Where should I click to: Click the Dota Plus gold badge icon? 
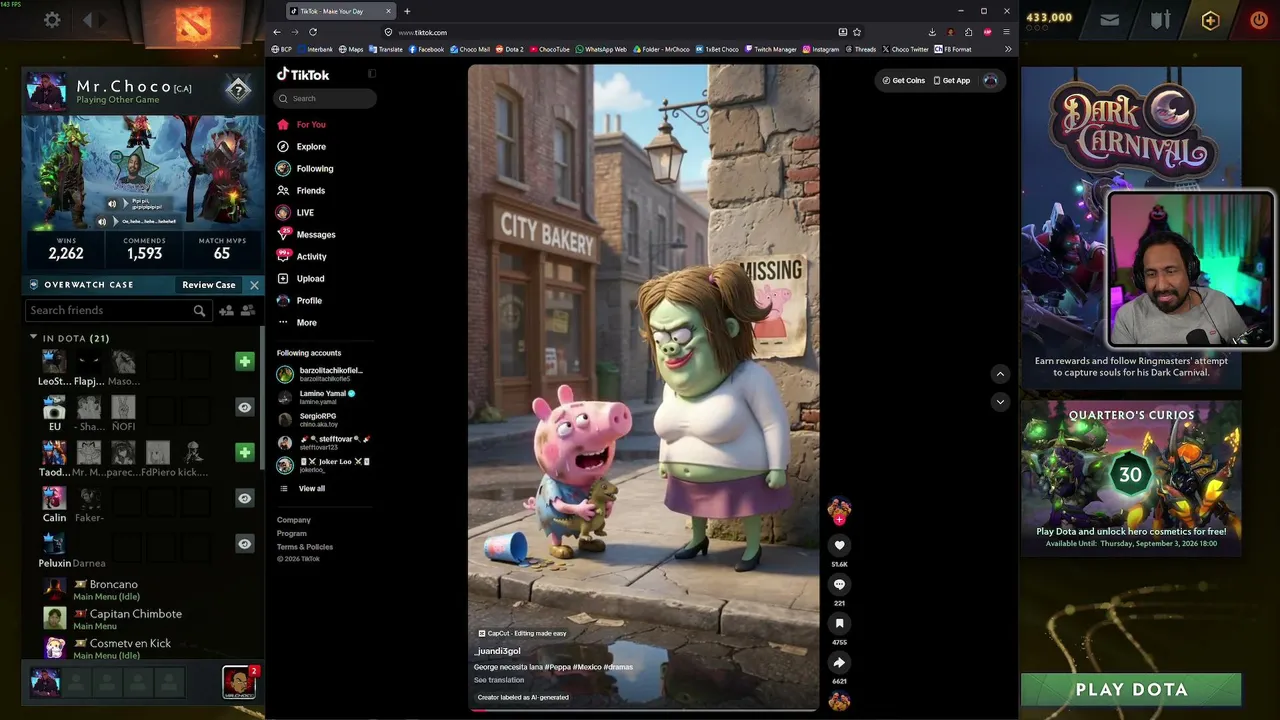coord(1210,20)
